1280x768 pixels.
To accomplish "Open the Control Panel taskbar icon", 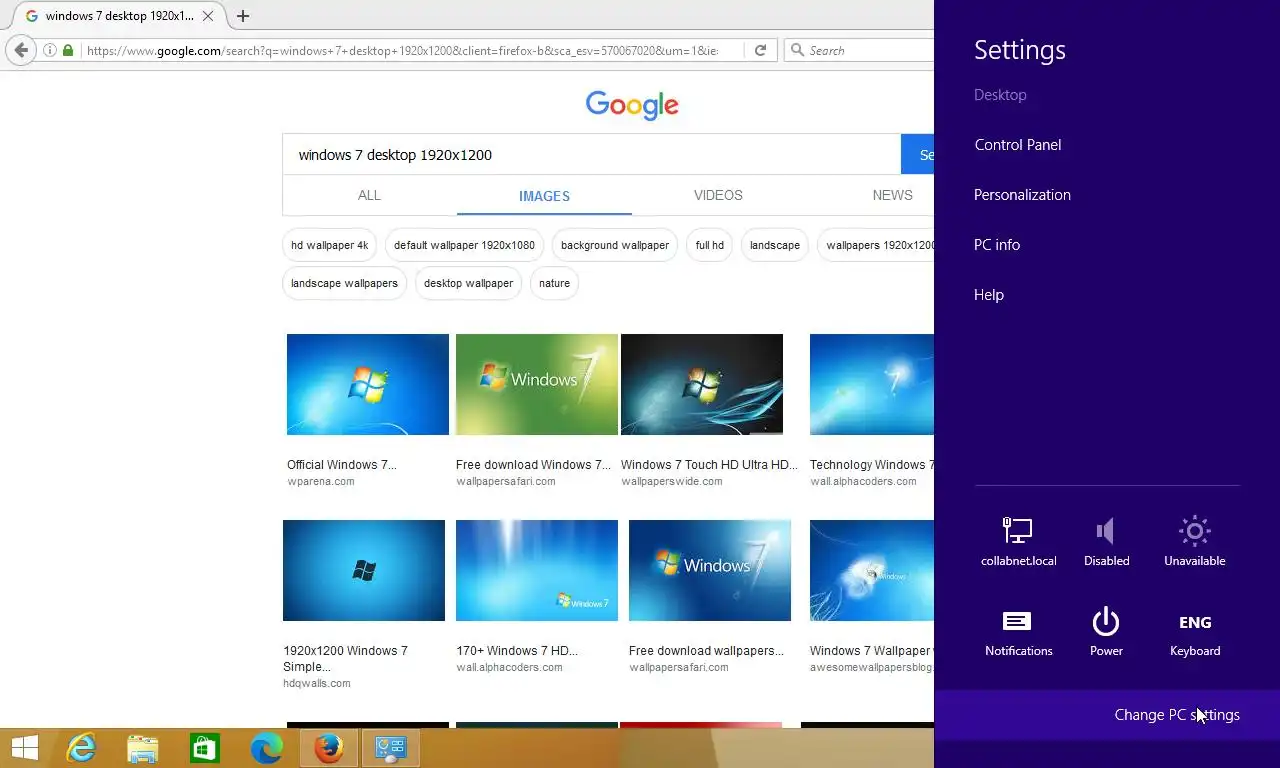I will tap(390, 748).
